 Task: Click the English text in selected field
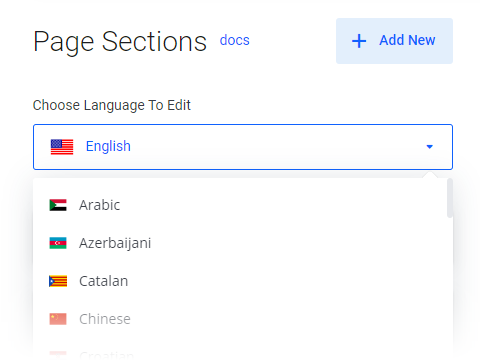(108, 146)
